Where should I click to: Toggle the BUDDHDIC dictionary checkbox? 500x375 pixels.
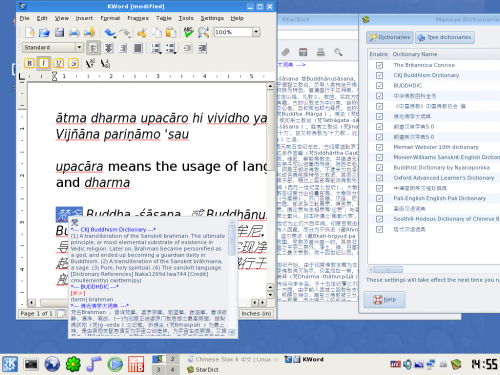pos(379,86)
